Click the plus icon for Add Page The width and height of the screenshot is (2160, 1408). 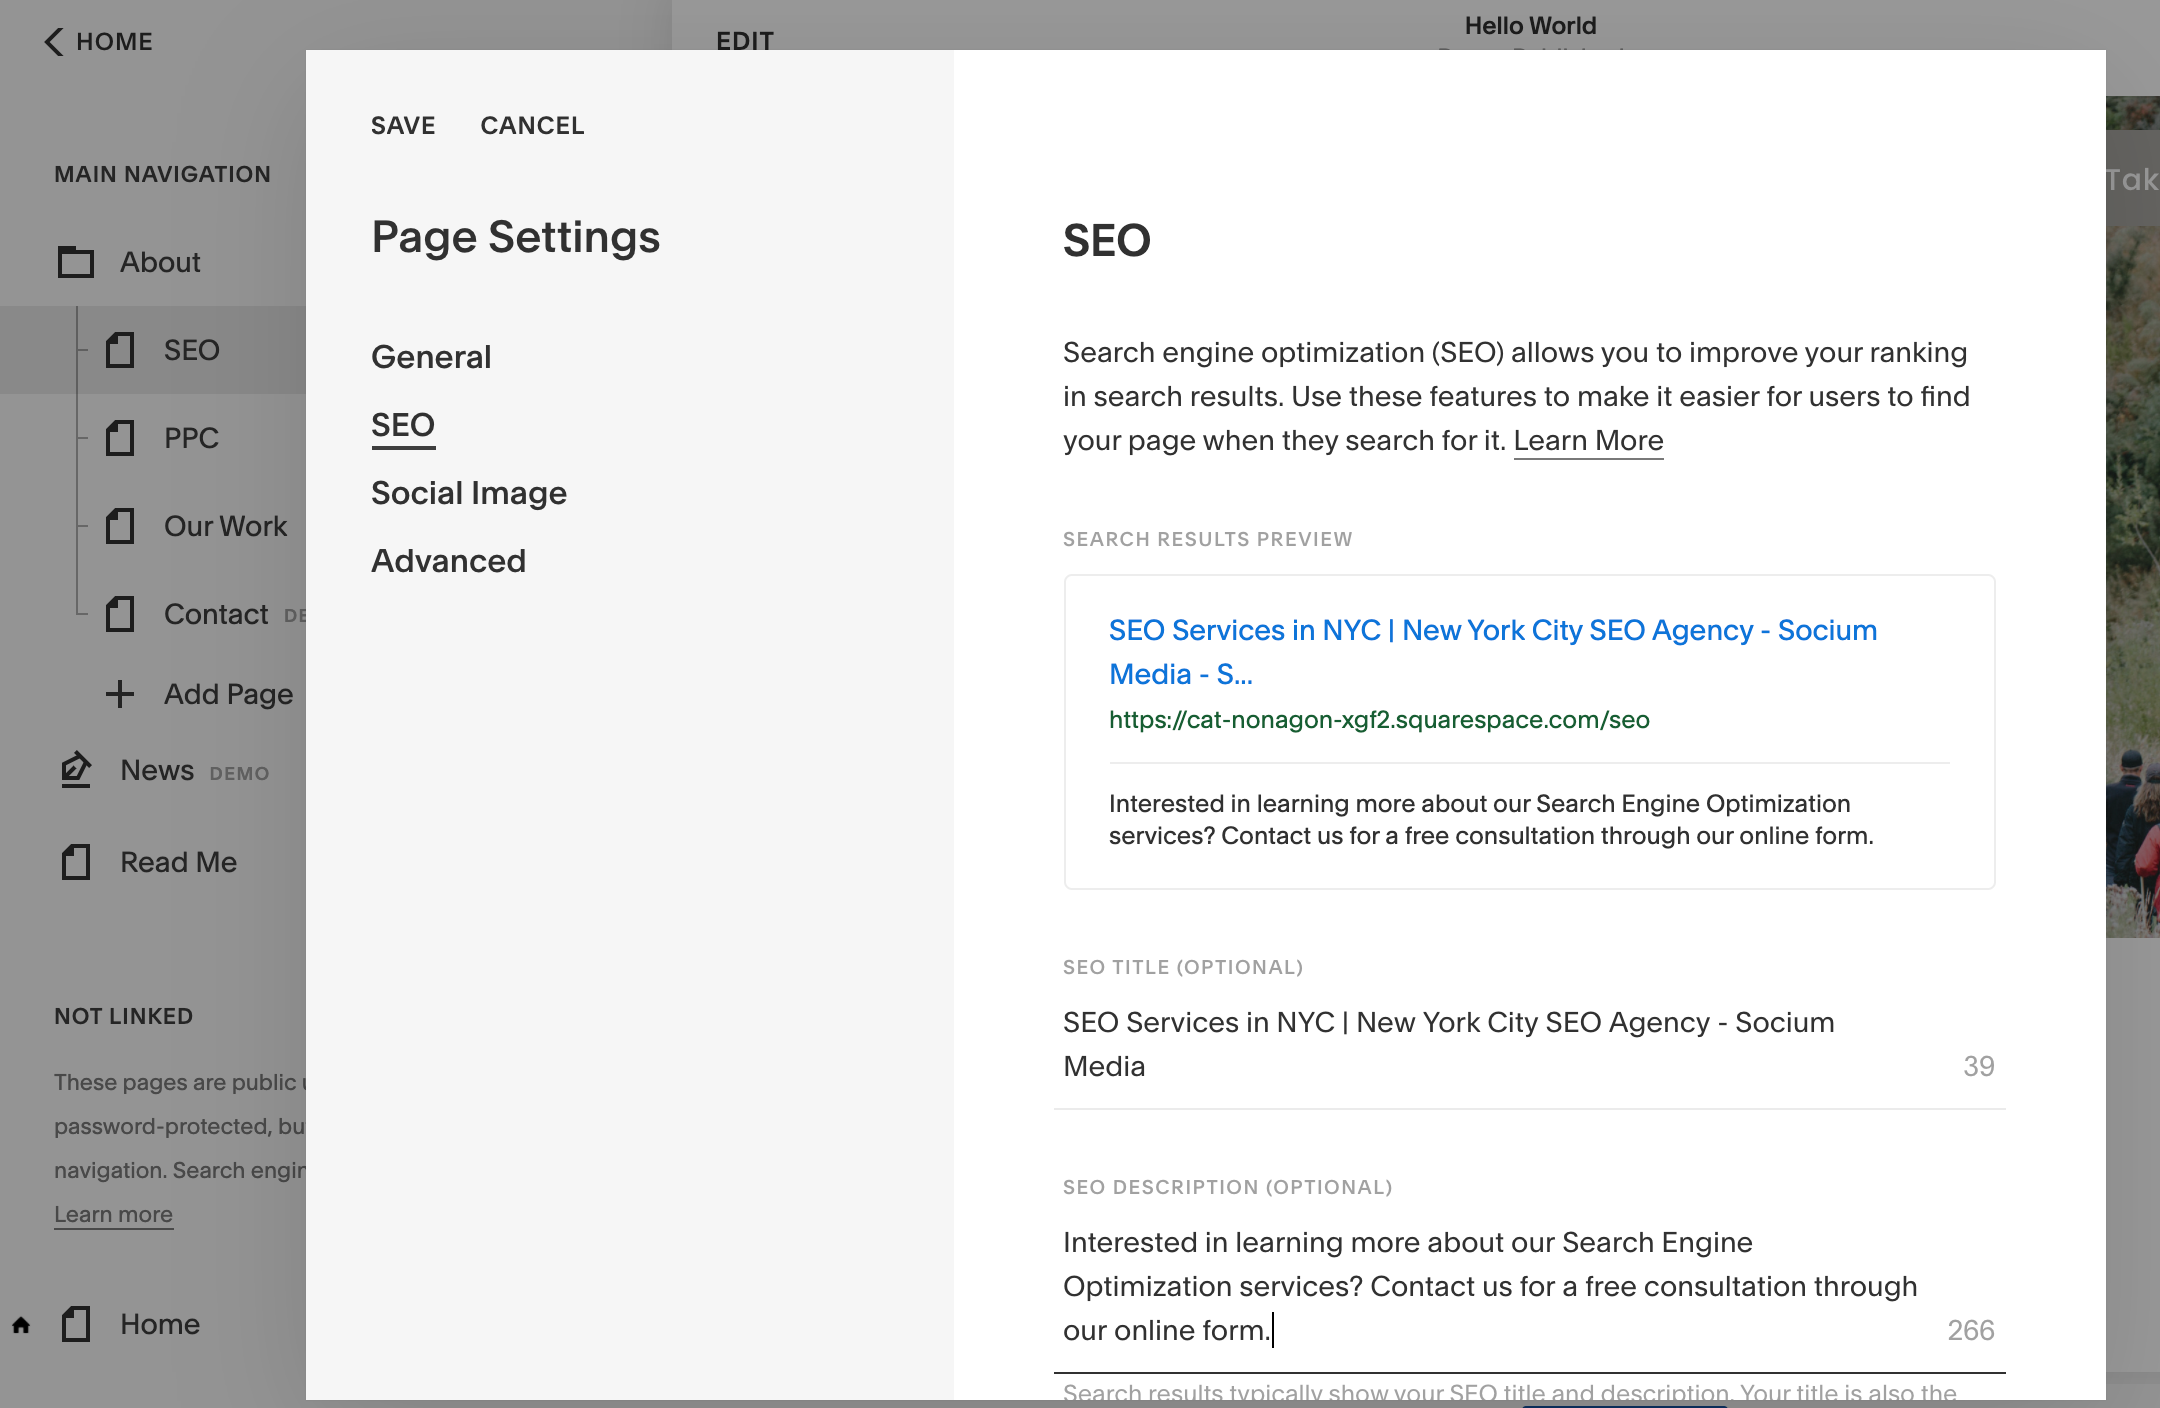click(x=120, y=694)
